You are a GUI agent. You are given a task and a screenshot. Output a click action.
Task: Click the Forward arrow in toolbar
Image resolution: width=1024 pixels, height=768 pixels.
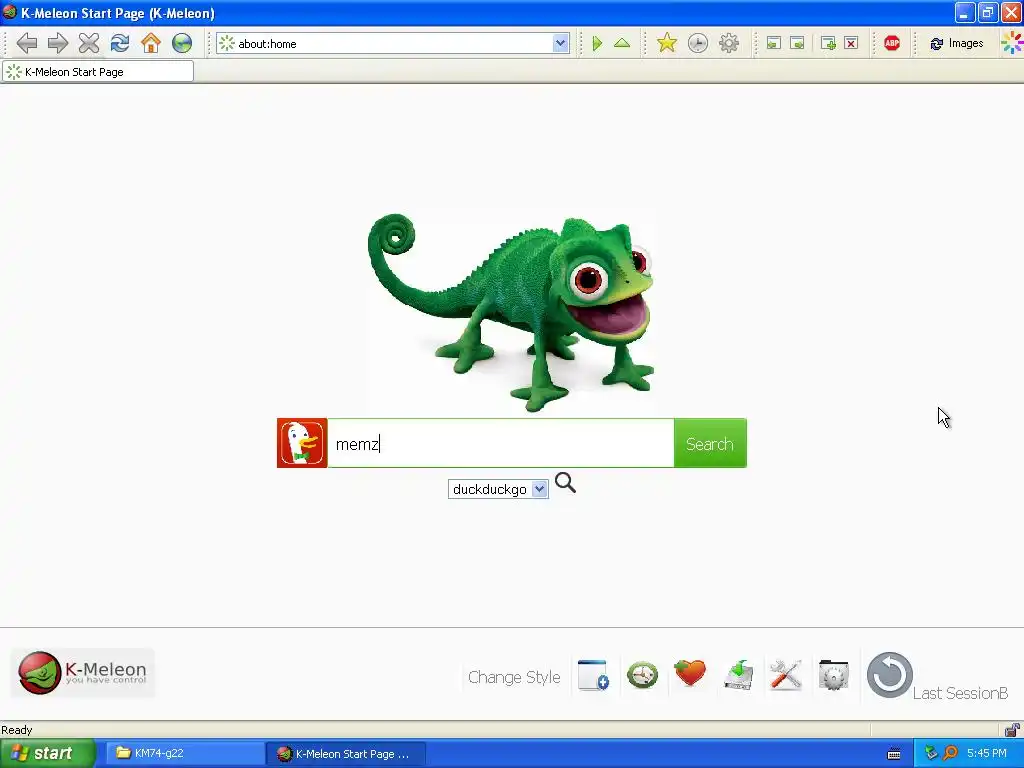pos(57,43)
